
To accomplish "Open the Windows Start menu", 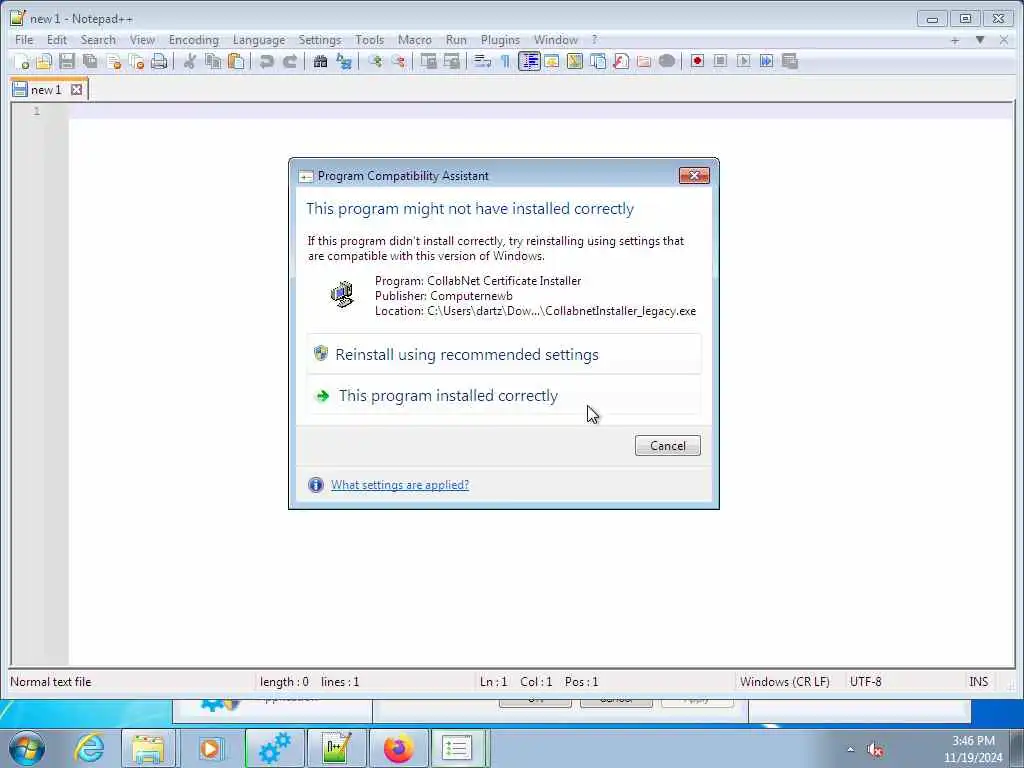I will [27, 748].
